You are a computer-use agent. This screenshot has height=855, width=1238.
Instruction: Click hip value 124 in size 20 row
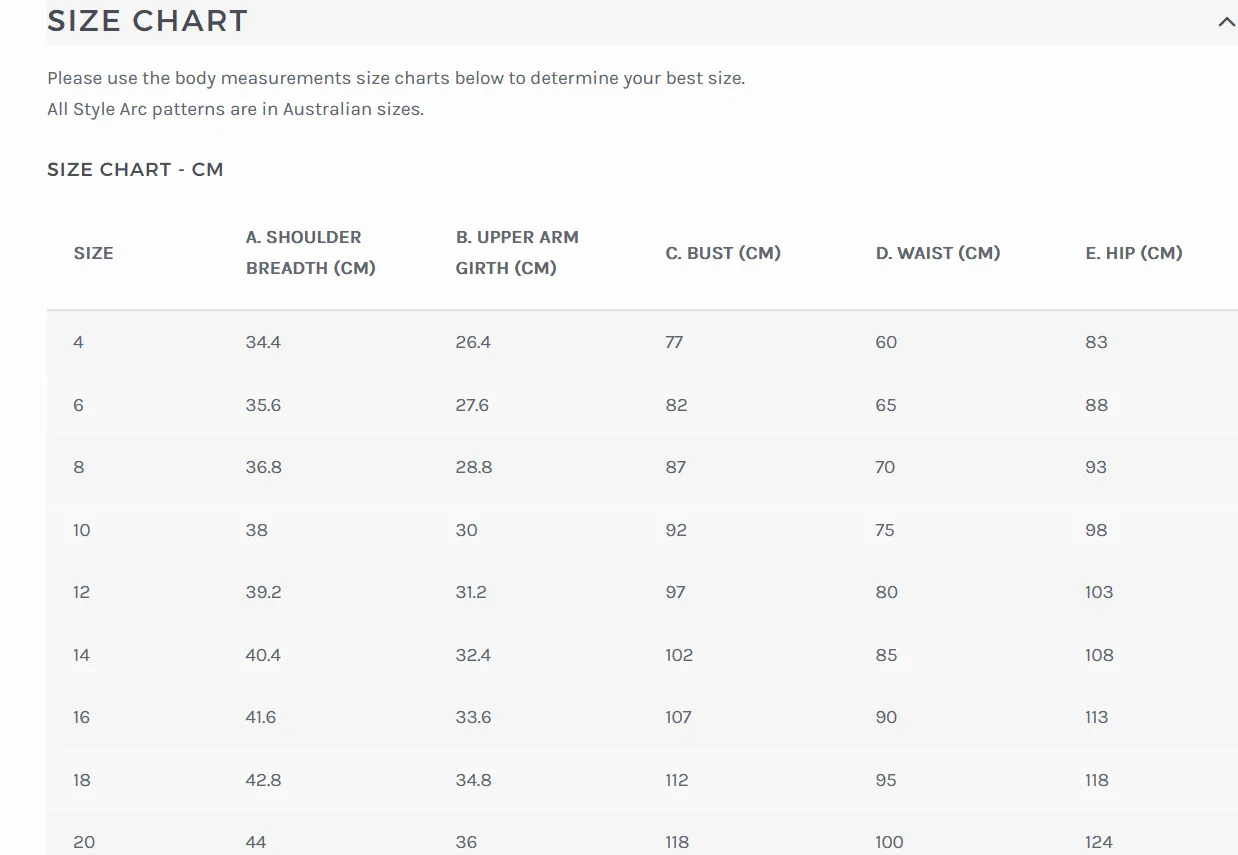[1099, 842]
